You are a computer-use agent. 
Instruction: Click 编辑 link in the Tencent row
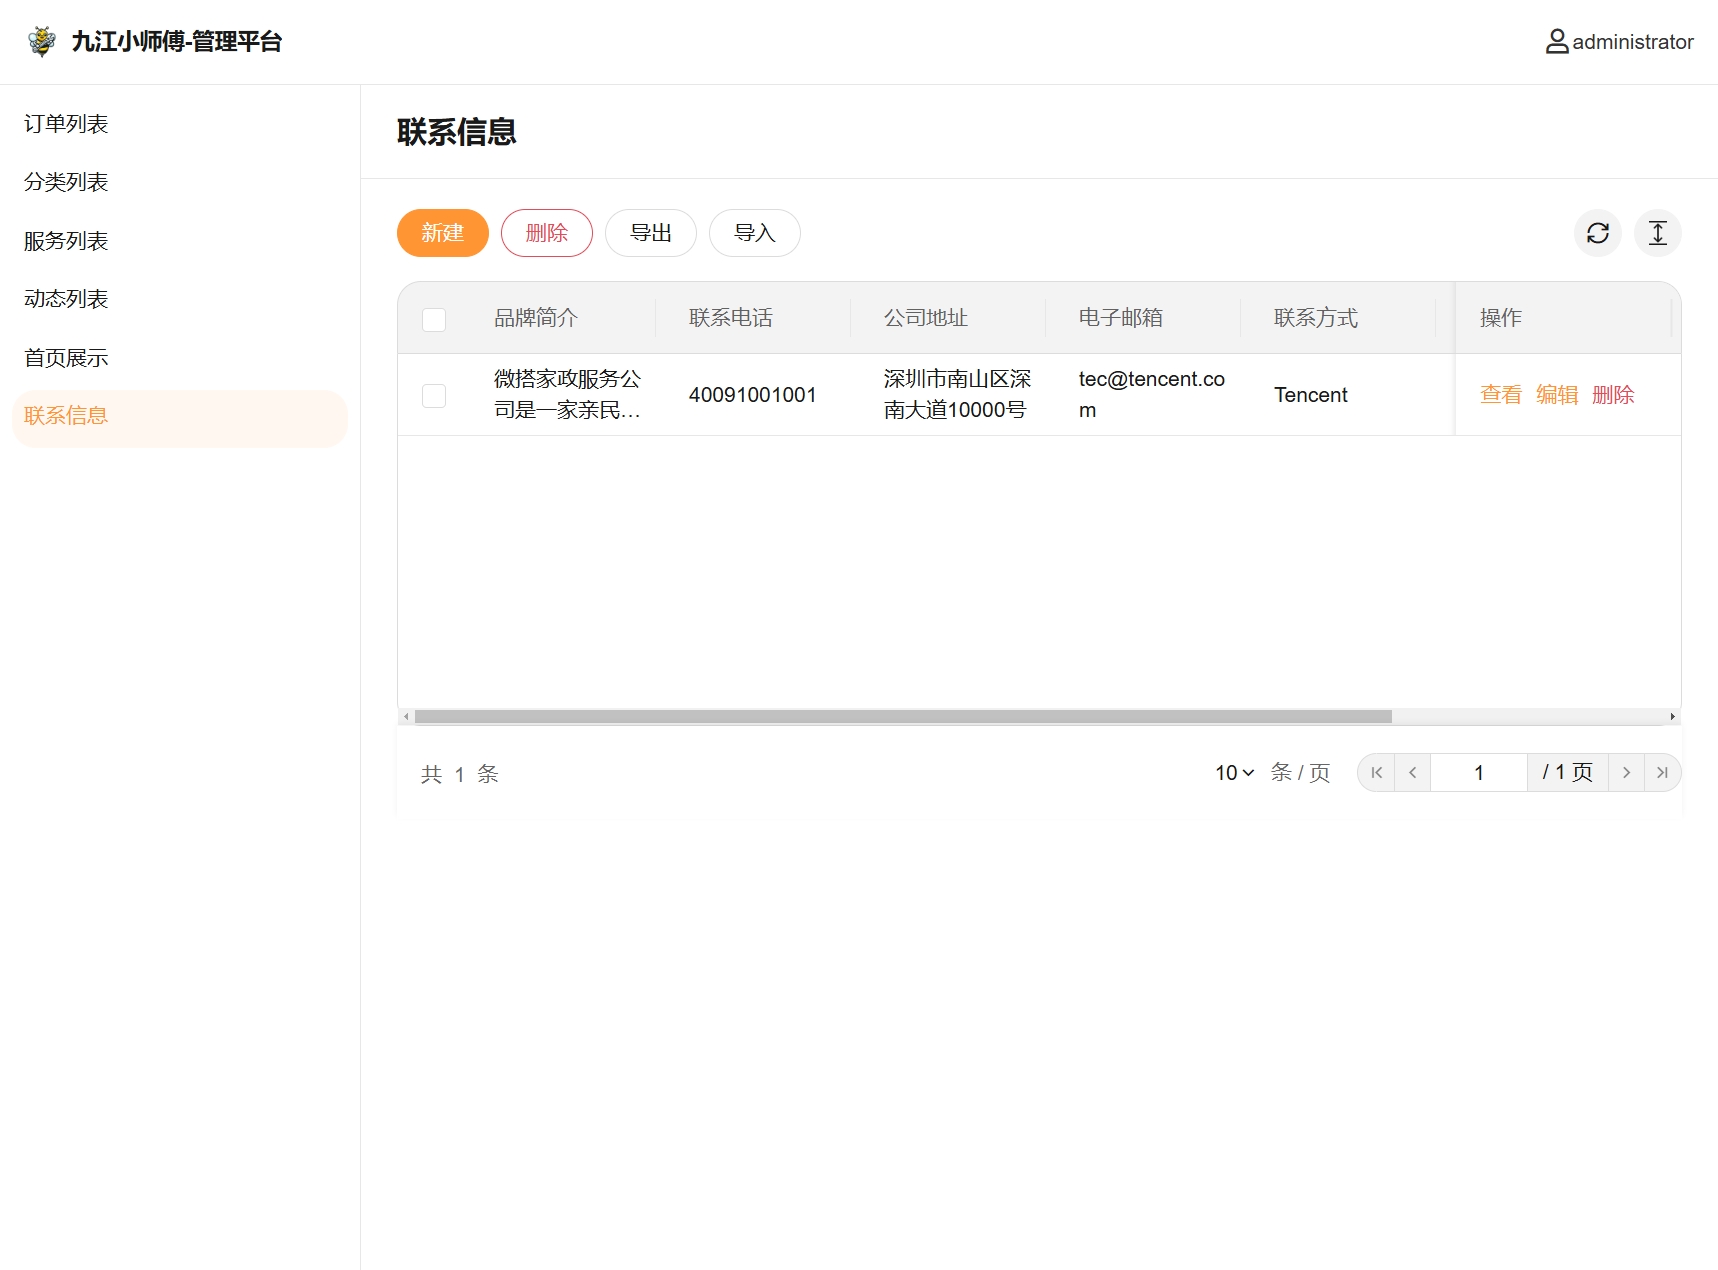1556,395
